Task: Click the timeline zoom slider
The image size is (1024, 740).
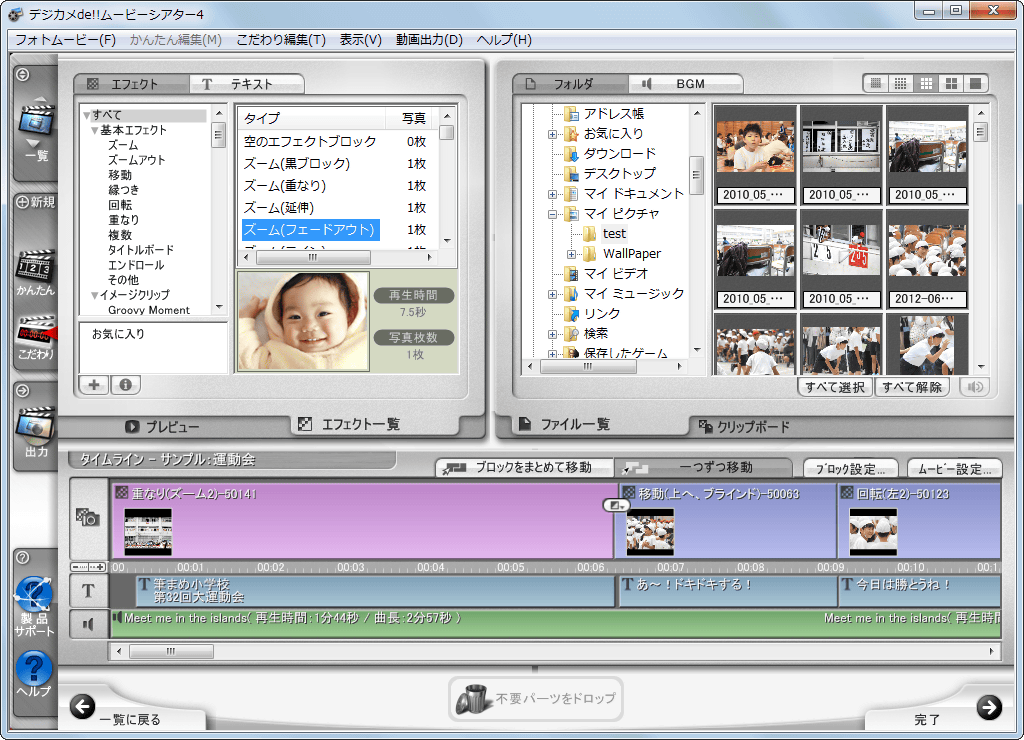Action: pyautogui.click(x=89, y=567)
